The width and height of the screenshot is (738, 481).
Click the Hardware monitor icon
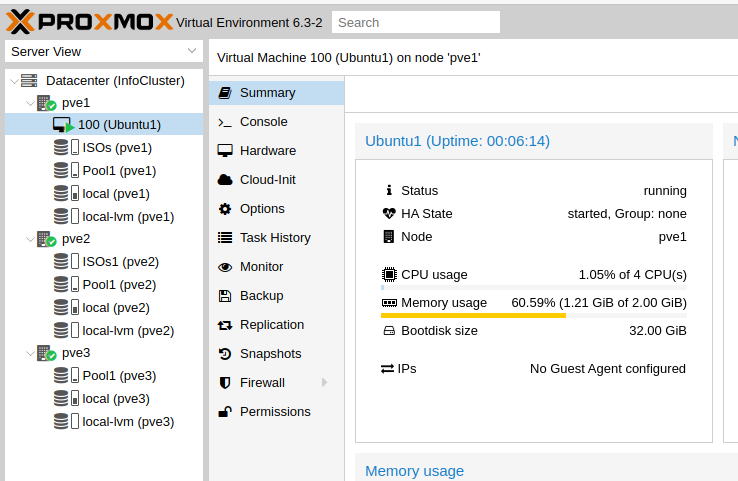tap(225, 151)
